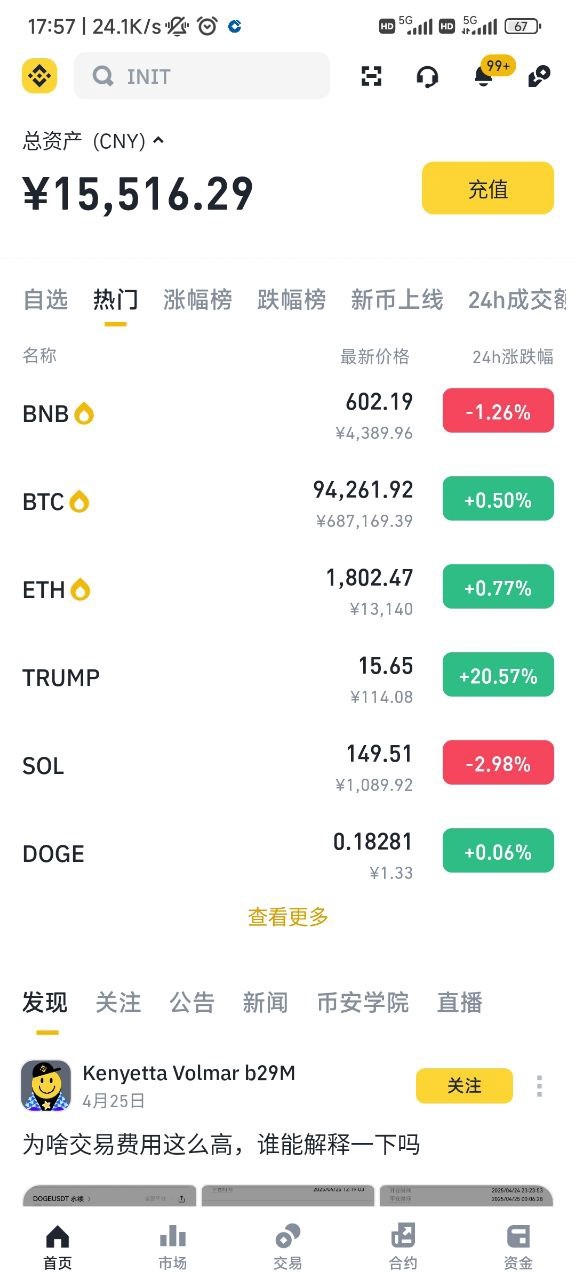Image resolution: width=576 pixels, height=1280 pixels.
Task: Open the 合约 icon in bottom bar
Action: 403,1246
